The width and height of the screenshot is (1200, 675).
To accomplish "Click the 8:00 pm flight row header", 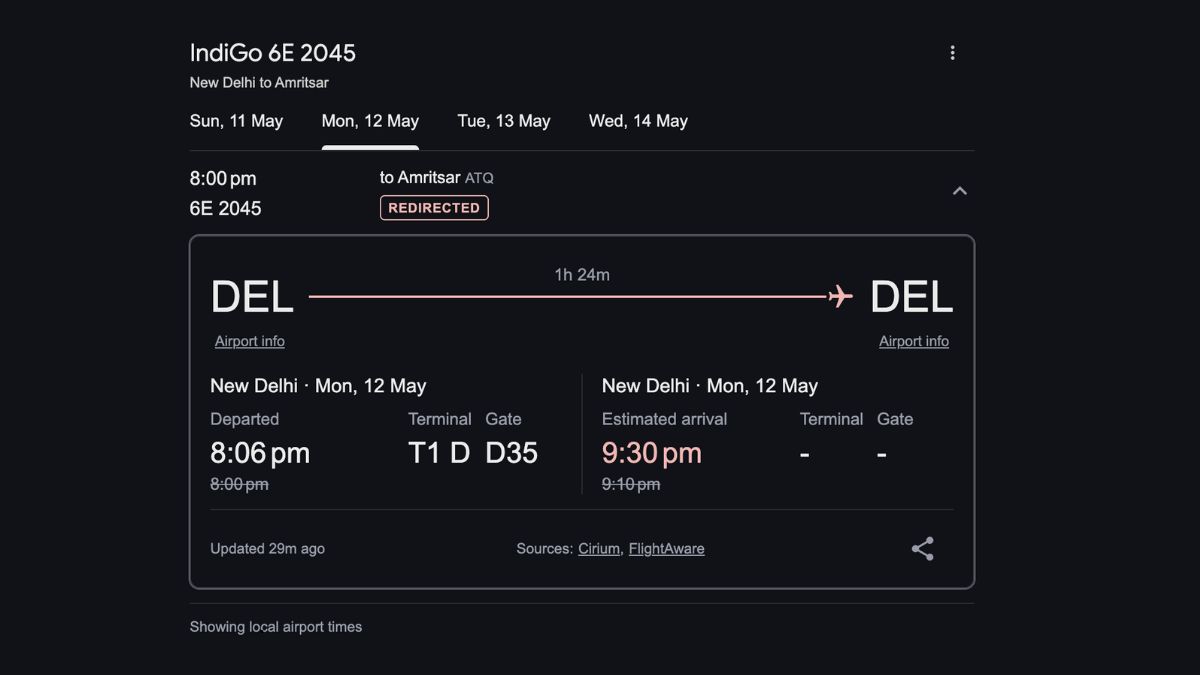I will click(223, 179).
